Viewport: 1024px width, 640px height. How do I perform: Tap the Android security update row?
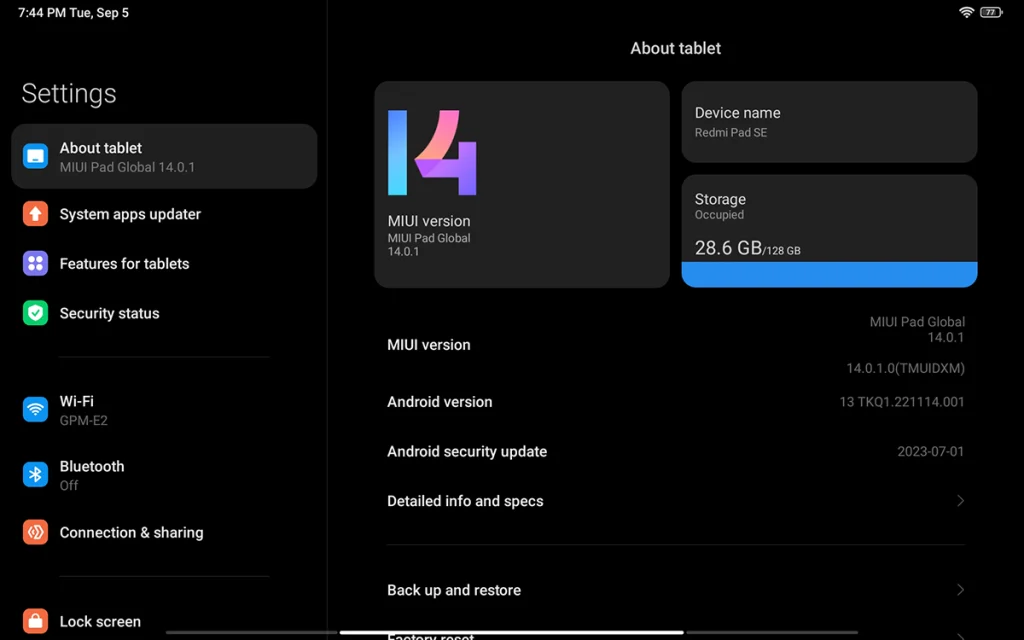coord(676,451)
